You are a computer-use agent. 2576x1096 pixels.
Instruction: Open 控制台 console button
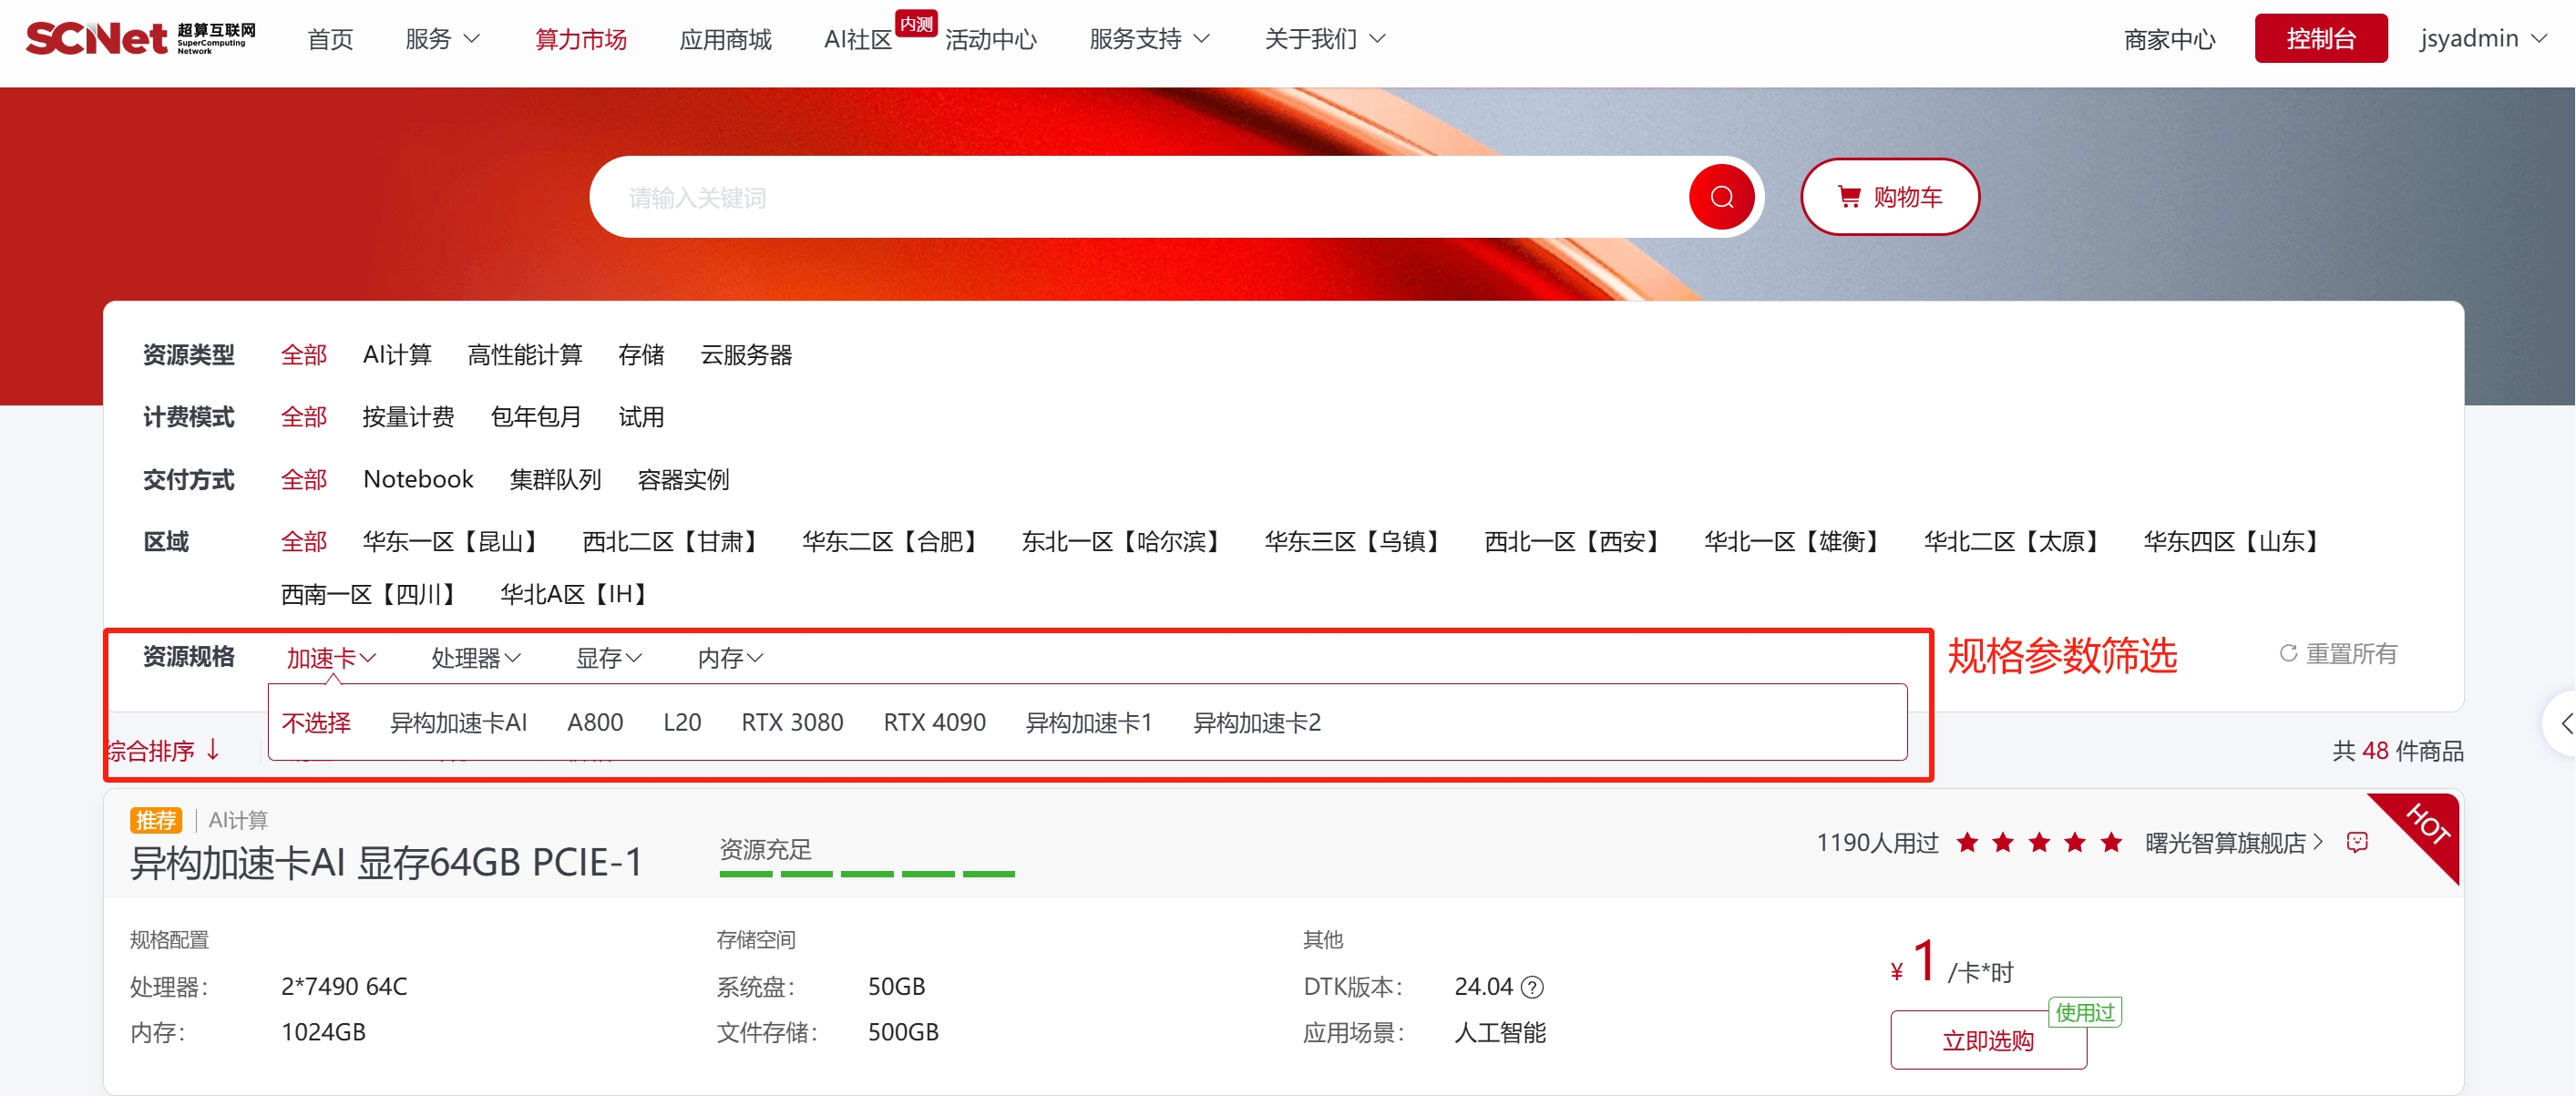coord(2320,38)
